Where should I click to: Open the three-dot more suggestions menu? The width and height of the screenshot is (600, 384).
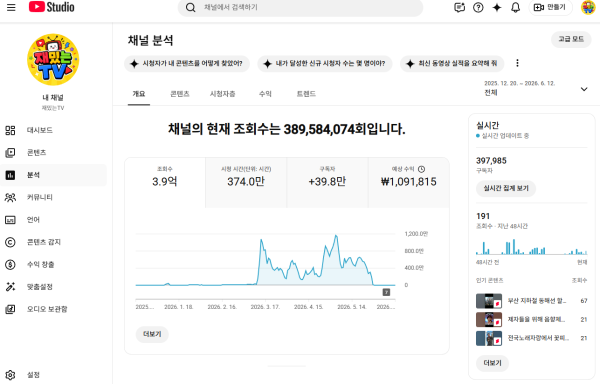tap(517, 63)
